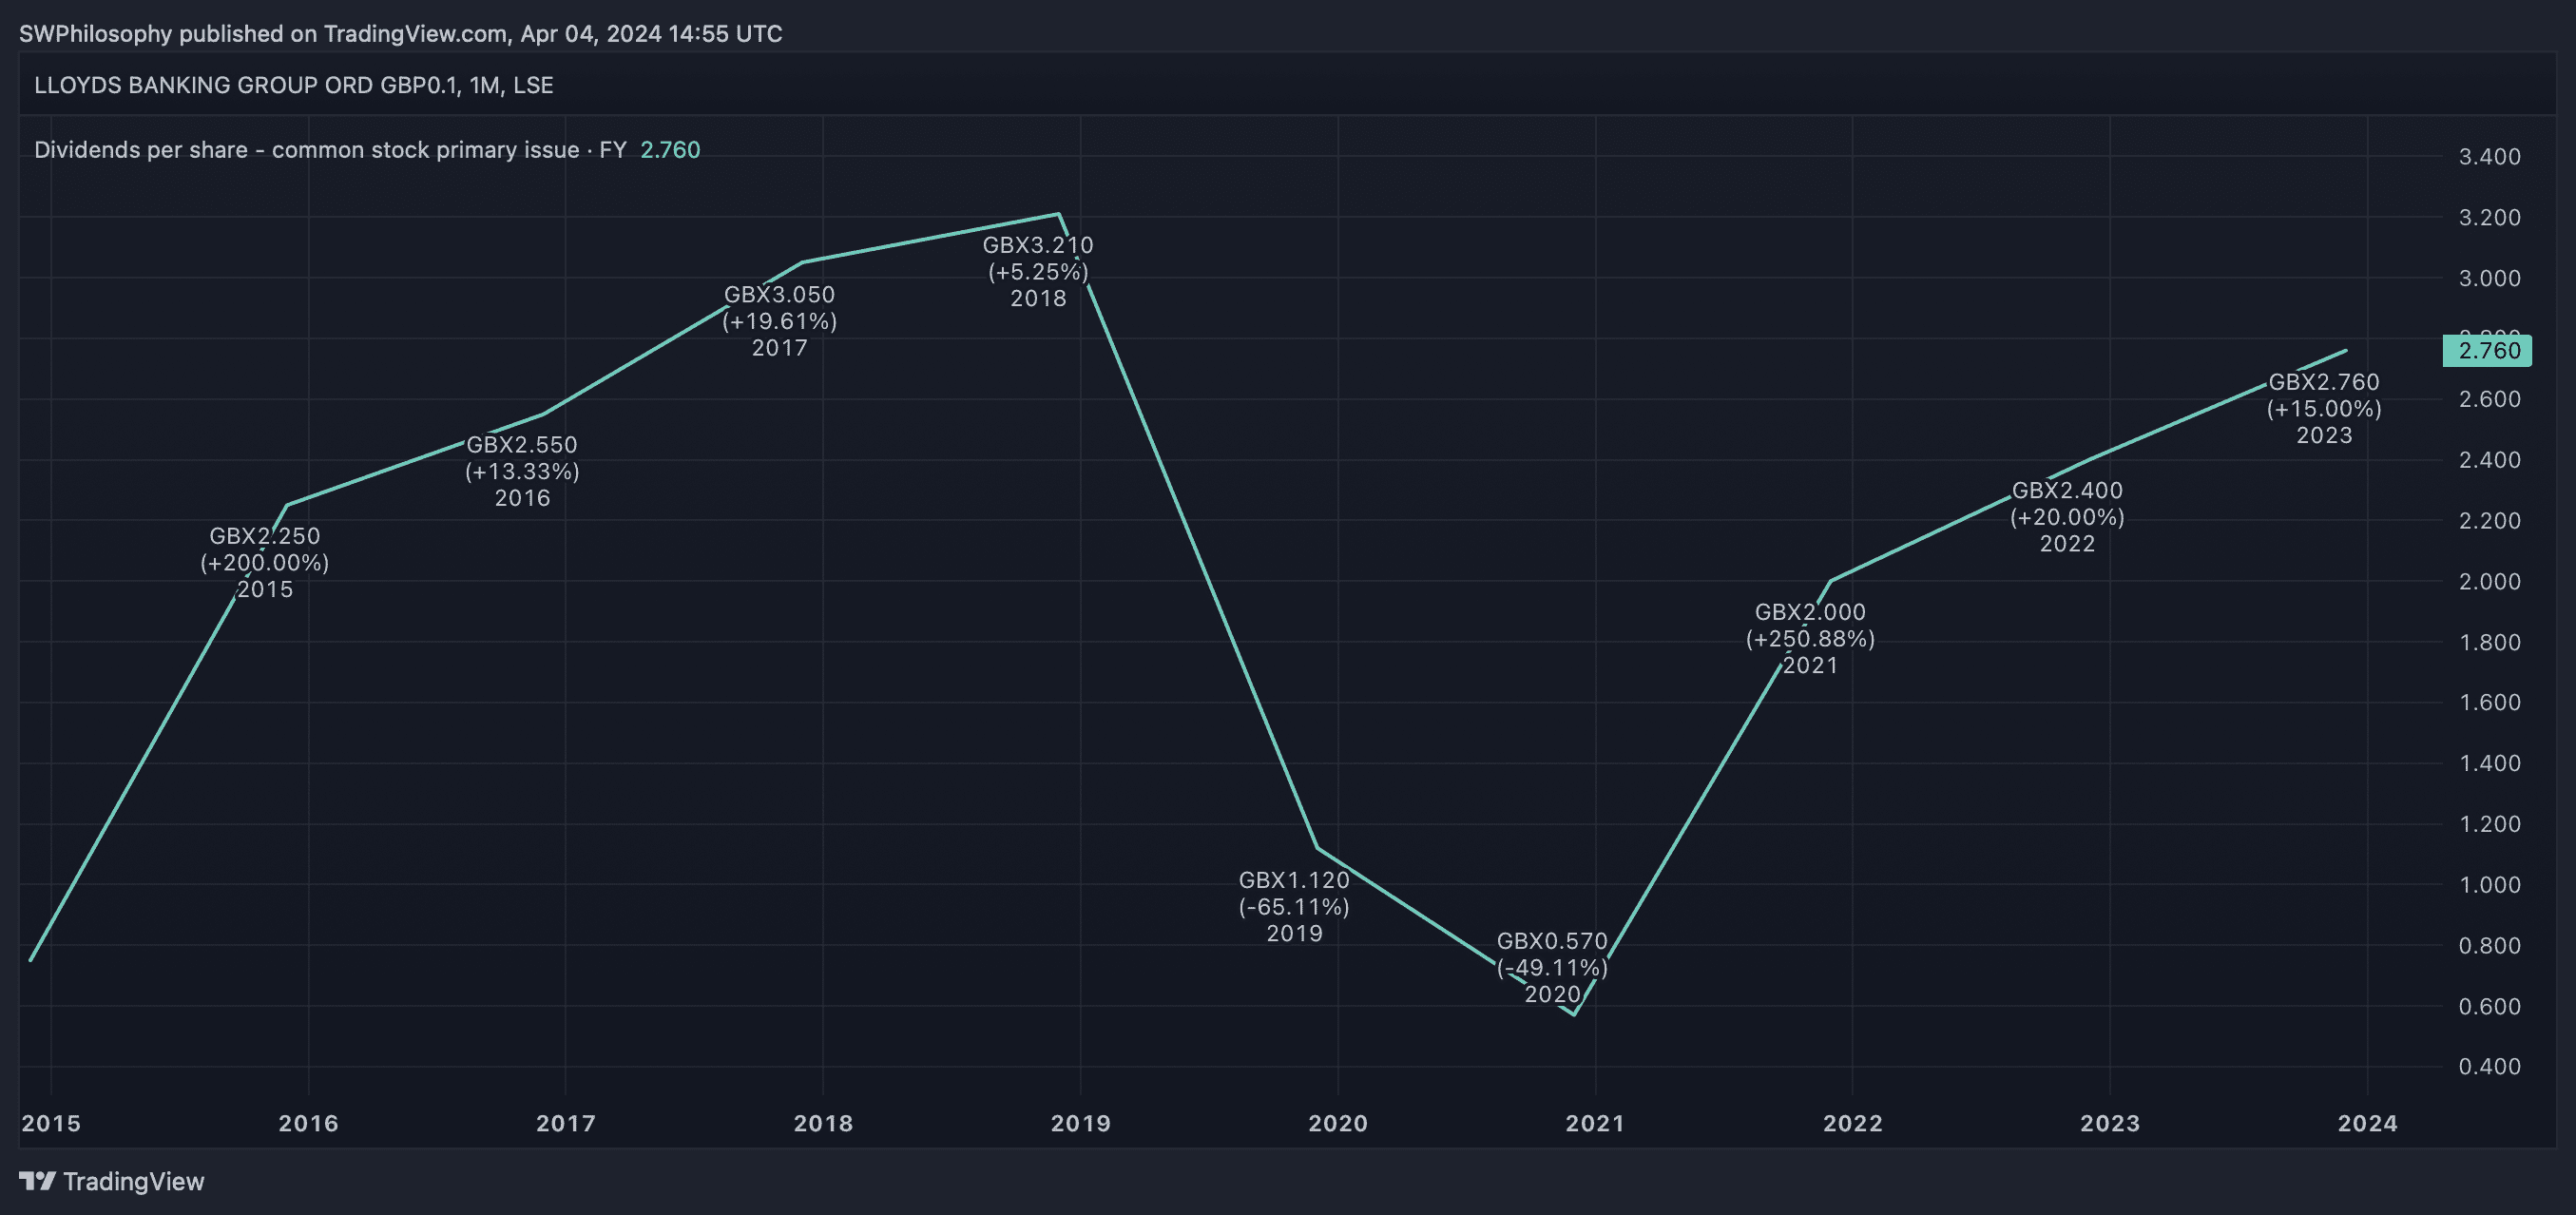Click the 2.400 price scale value
The image size is (2576, 1215).
click(2490, 460)
